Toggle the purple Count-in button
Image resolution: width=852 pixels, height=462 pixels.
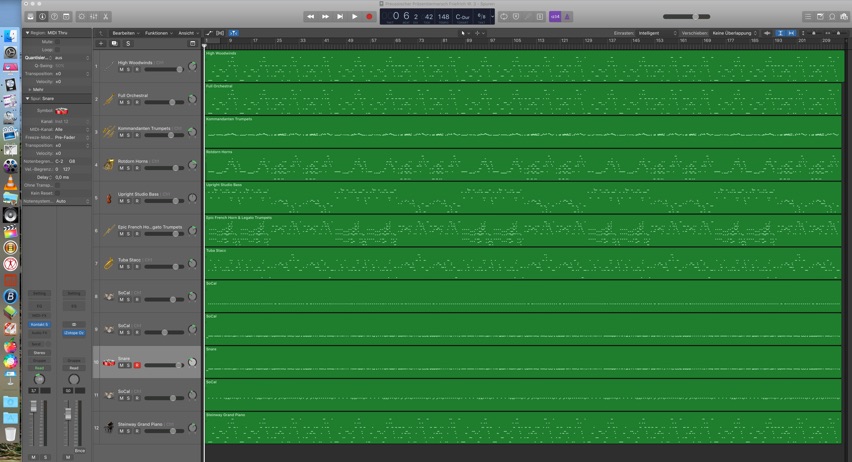pos(555,16)
